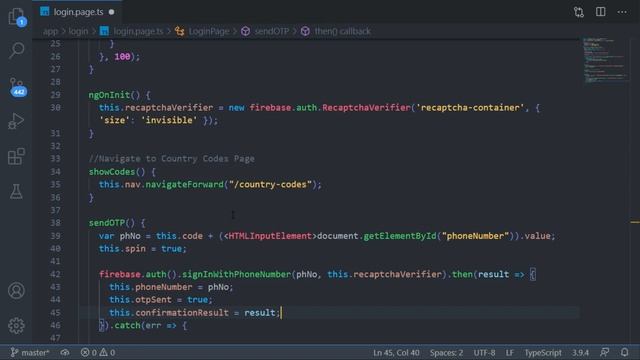Click the Synchronize Changes cloud icon
640x360 pixels.
(65, 353)
